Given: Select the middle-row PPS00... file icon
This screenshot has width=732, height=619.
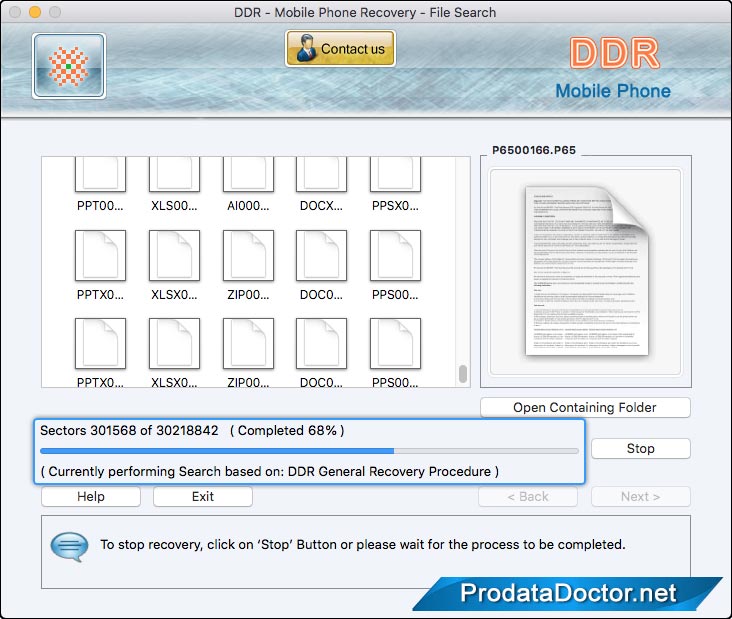Looking at the screenshot, I should point(395,255).
